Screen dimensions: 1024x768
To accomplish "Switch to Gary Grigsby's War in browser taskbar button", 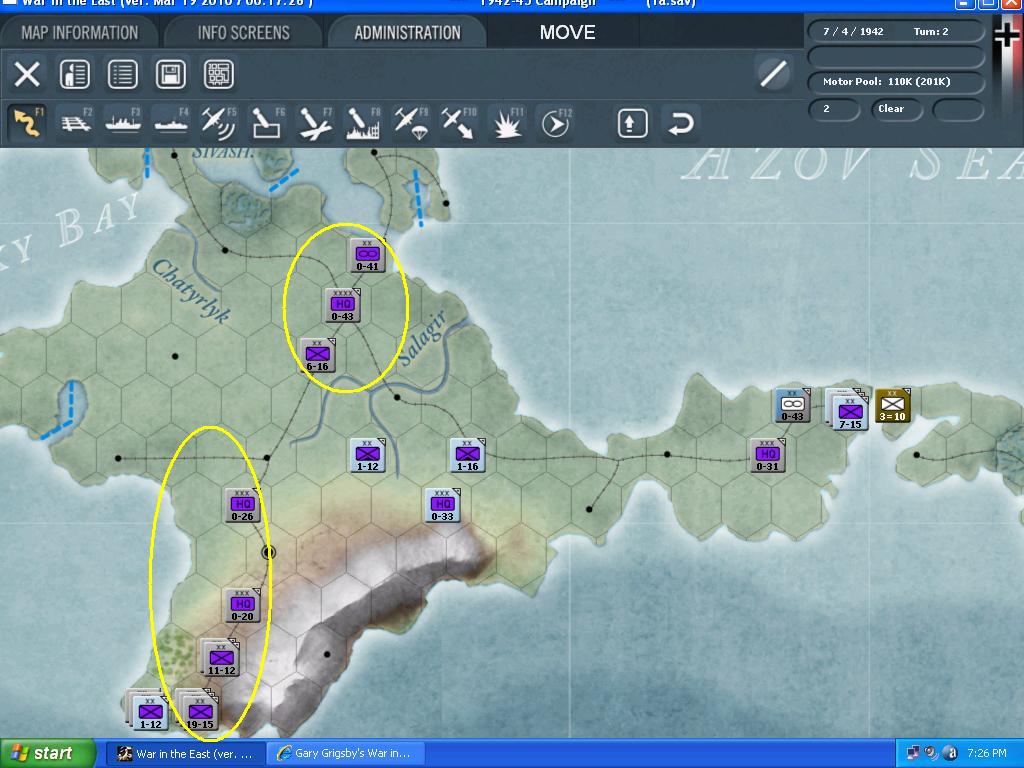I will 346,754.
